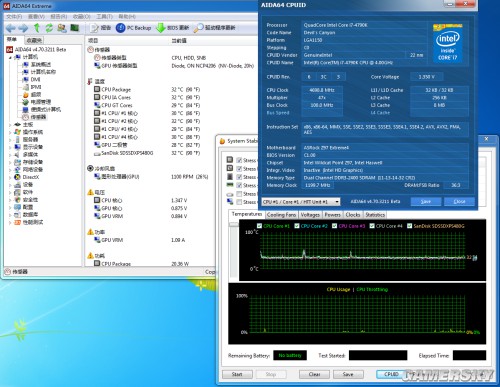
Task: Collapse the computer tree node
Action: tap(10, 57)
